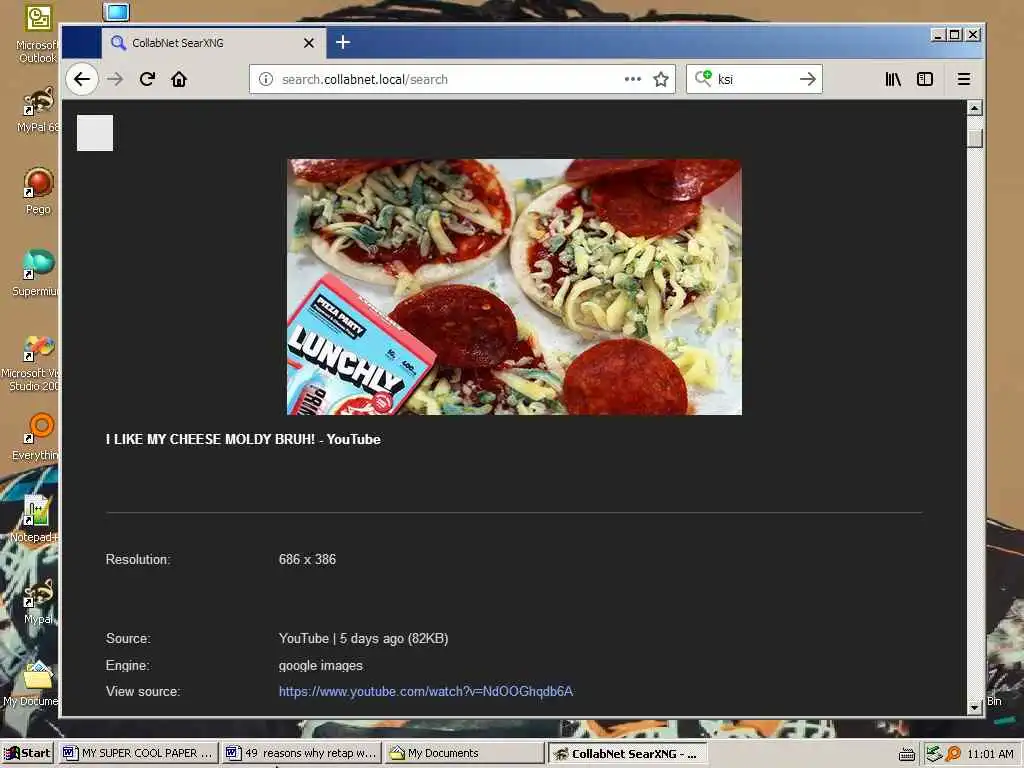Click the orange magnifier tray icon
Image resolution: width=1024 pixels, height=768 pixels.
(953, 754)
